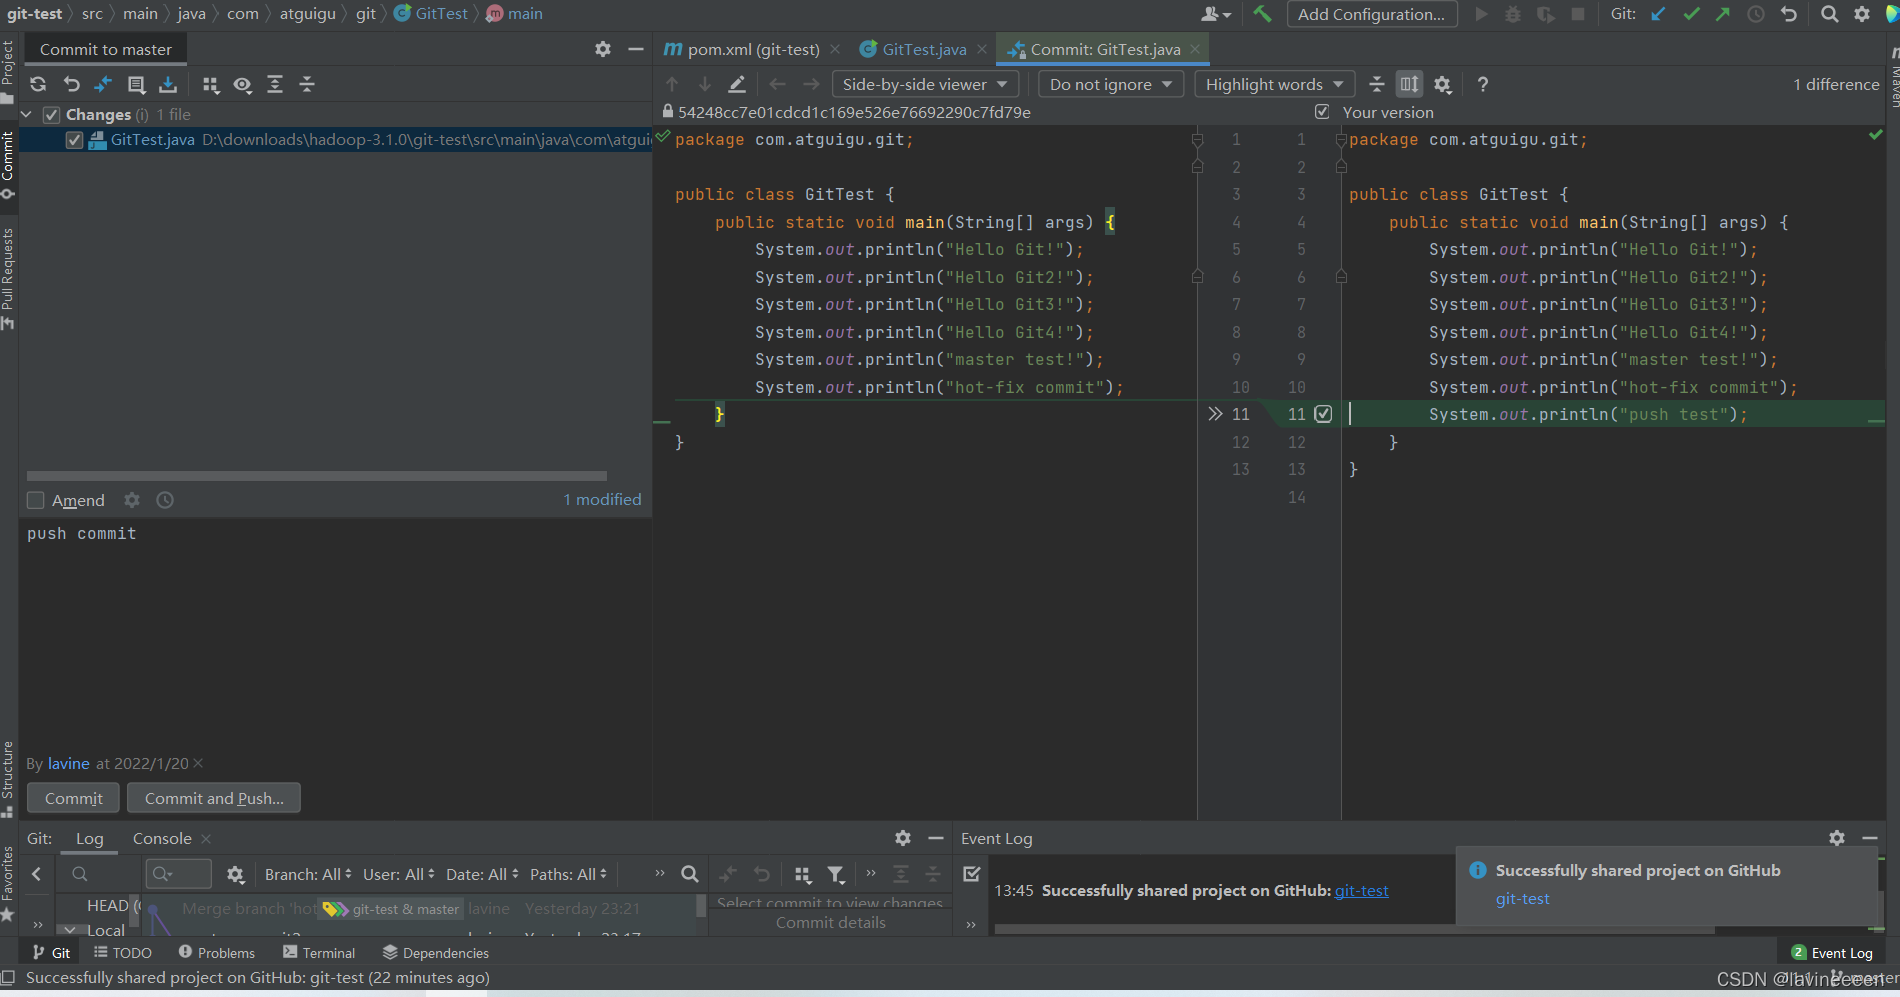Open the user account dropdown icon
The image size is (1900, 997).
[1216, 14]
